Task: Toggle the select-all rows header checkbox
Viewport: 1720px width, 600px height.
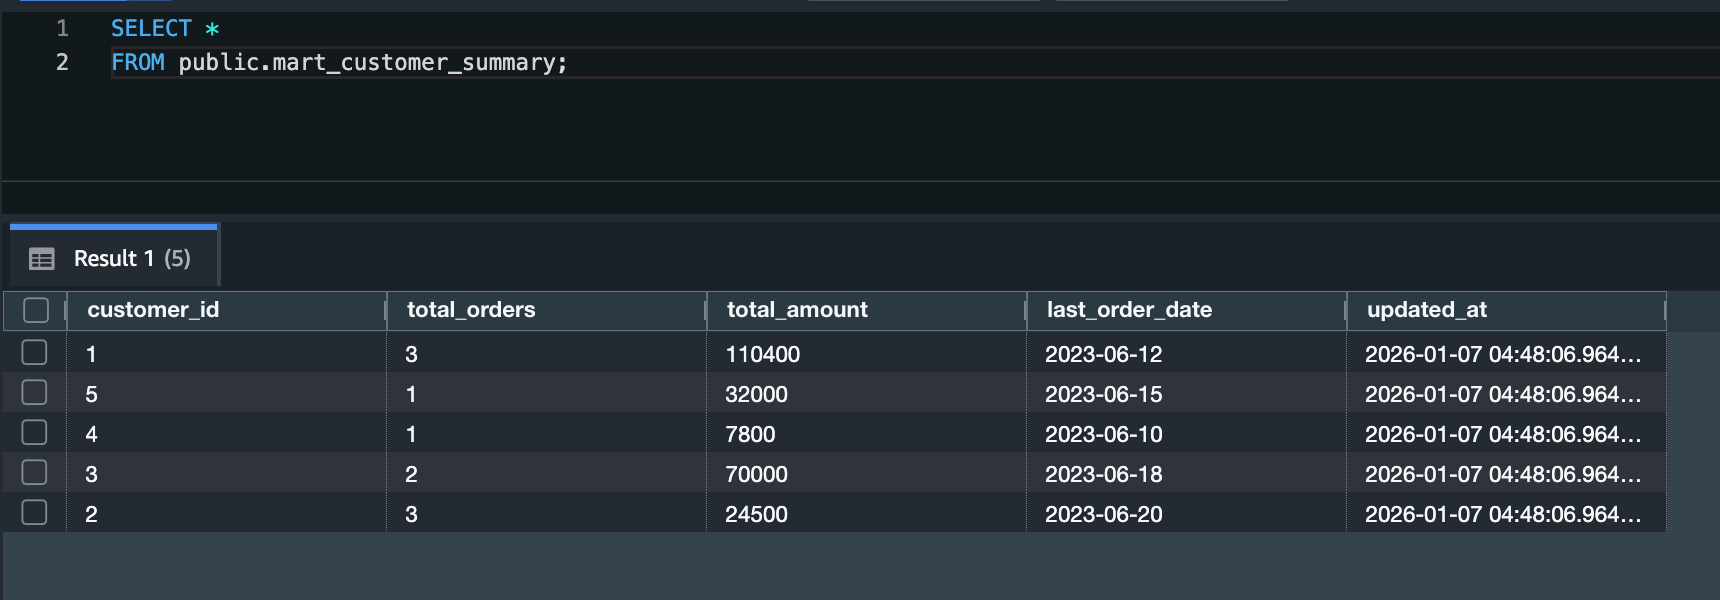Action: pos(36,310)
